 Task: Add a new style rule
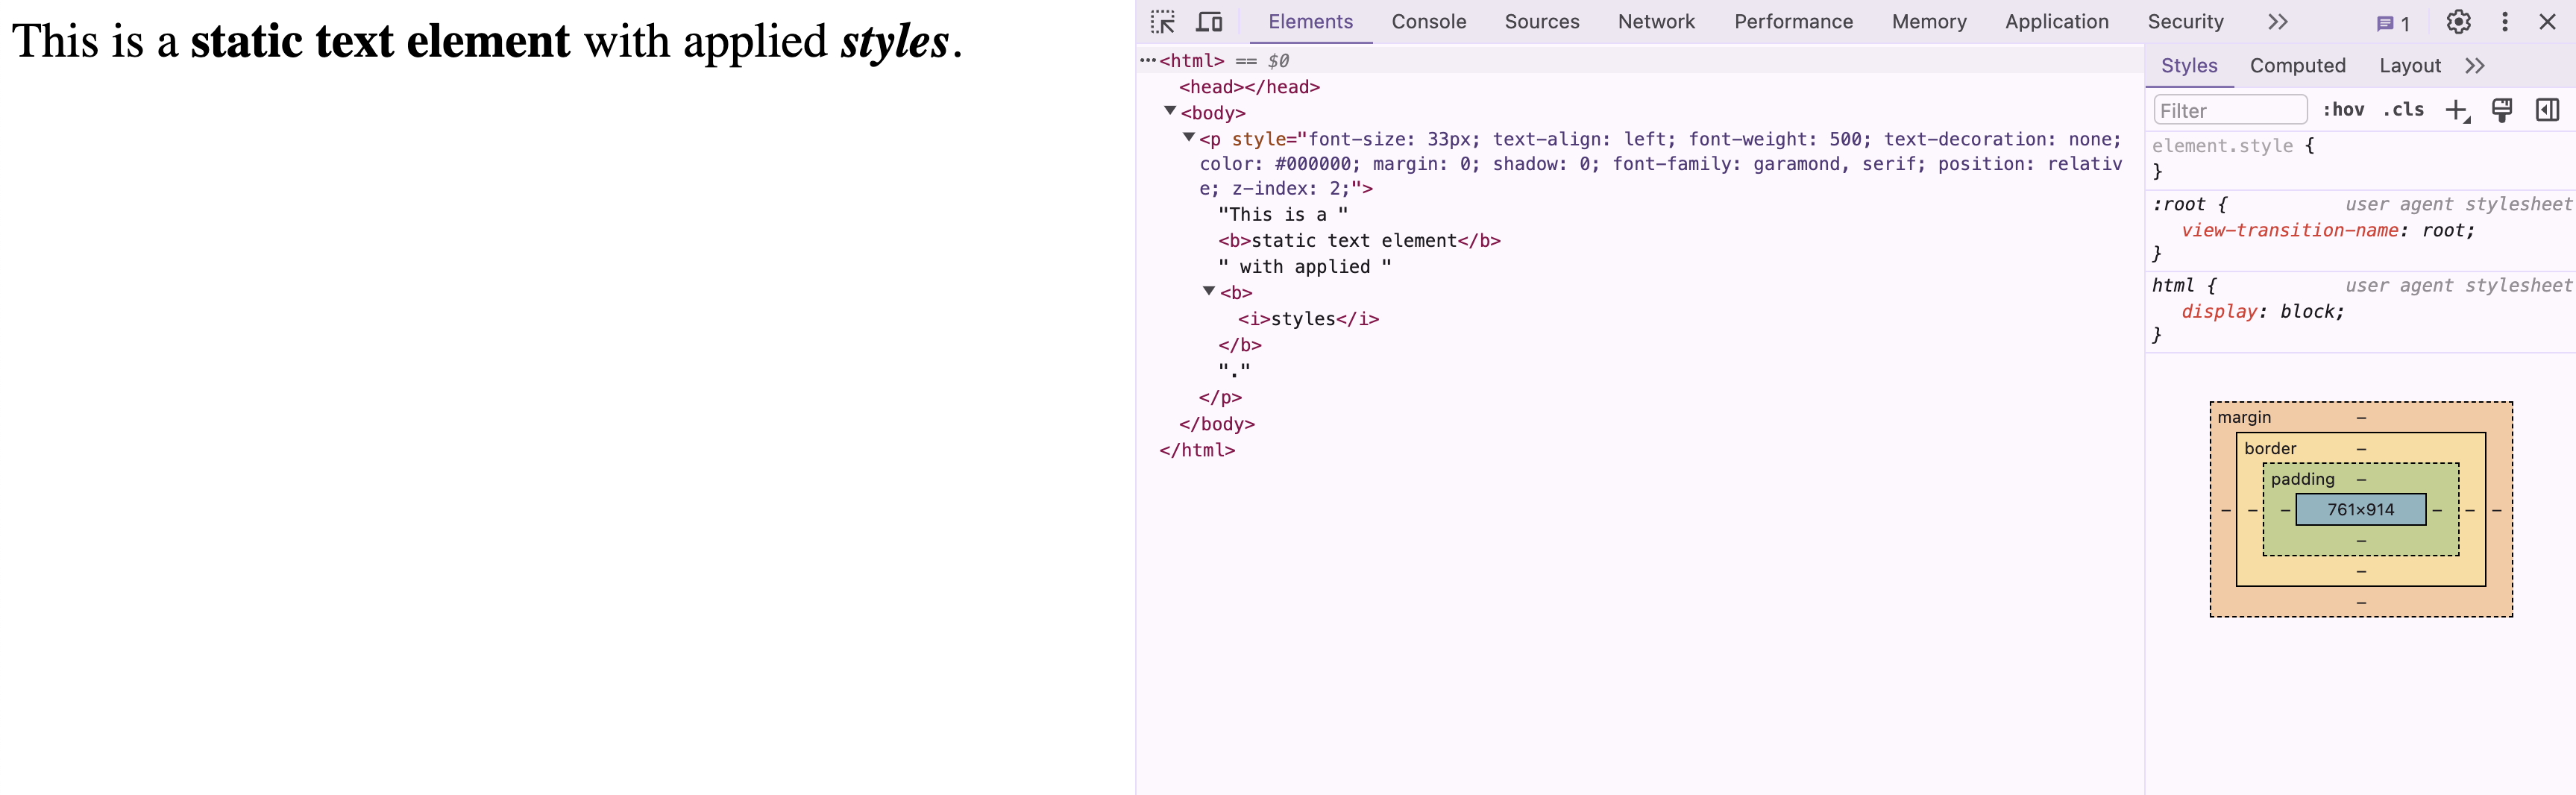point(2456,110)
